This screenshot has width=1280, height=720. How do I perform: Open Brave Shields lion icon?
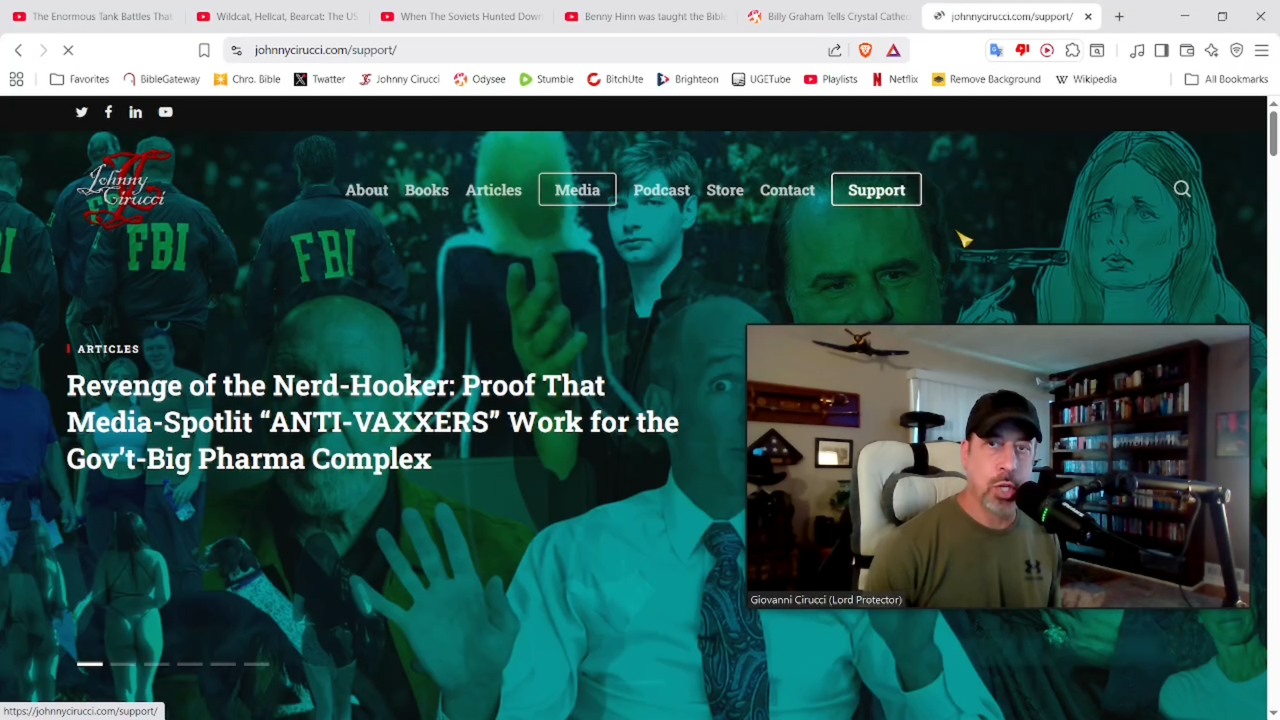(865, 50)
